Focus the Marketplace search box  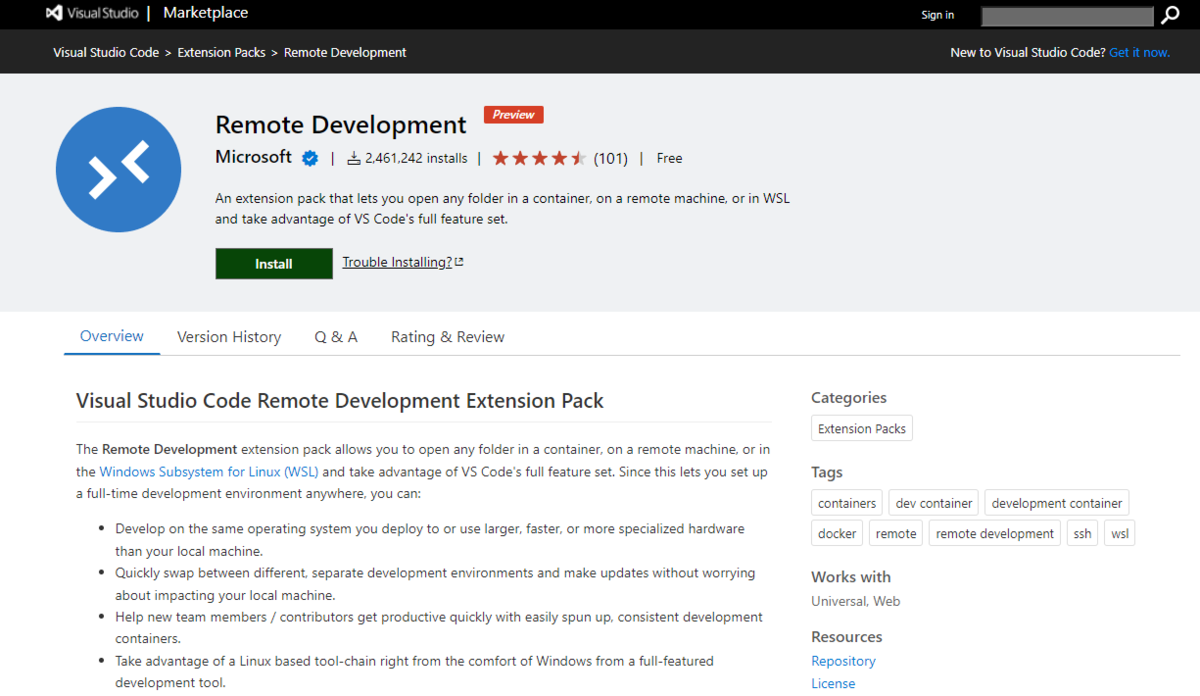1068,16
